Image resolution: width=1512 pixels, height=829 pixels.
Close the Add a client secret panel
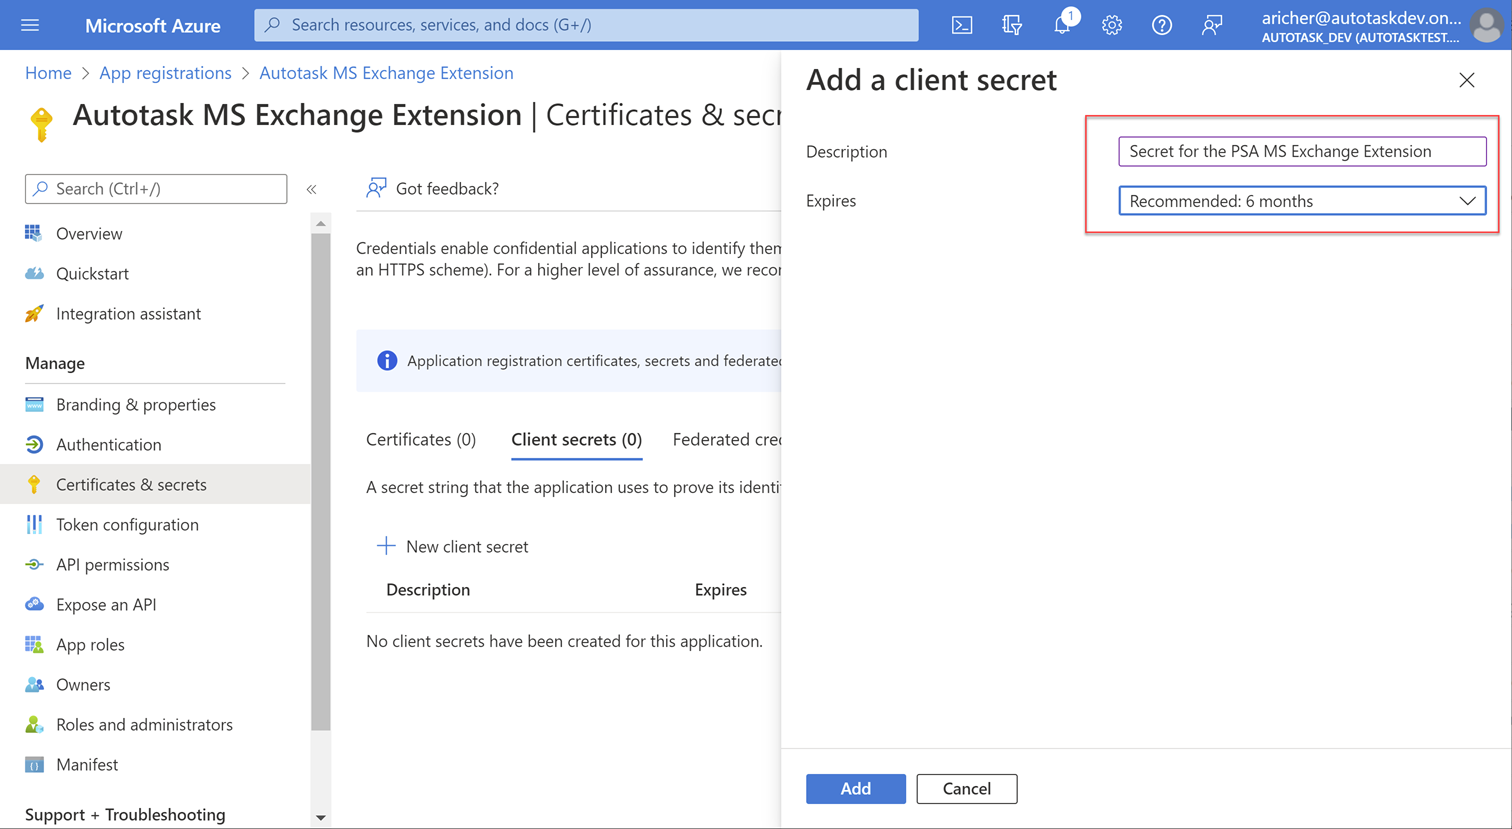[x=1467, y=80]
